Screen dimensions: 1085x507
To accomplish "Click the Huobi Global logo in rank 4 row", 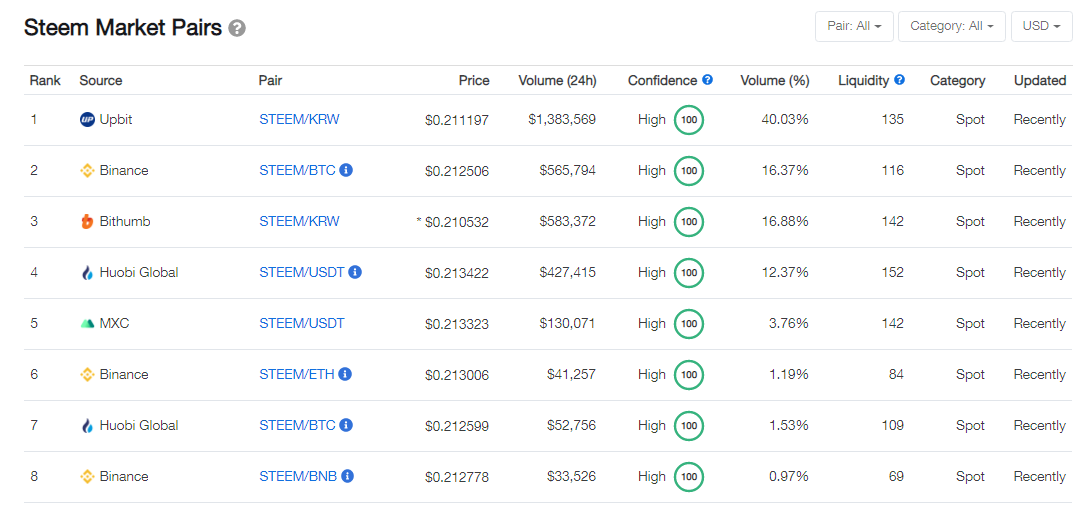I will (x=86, y=273).
